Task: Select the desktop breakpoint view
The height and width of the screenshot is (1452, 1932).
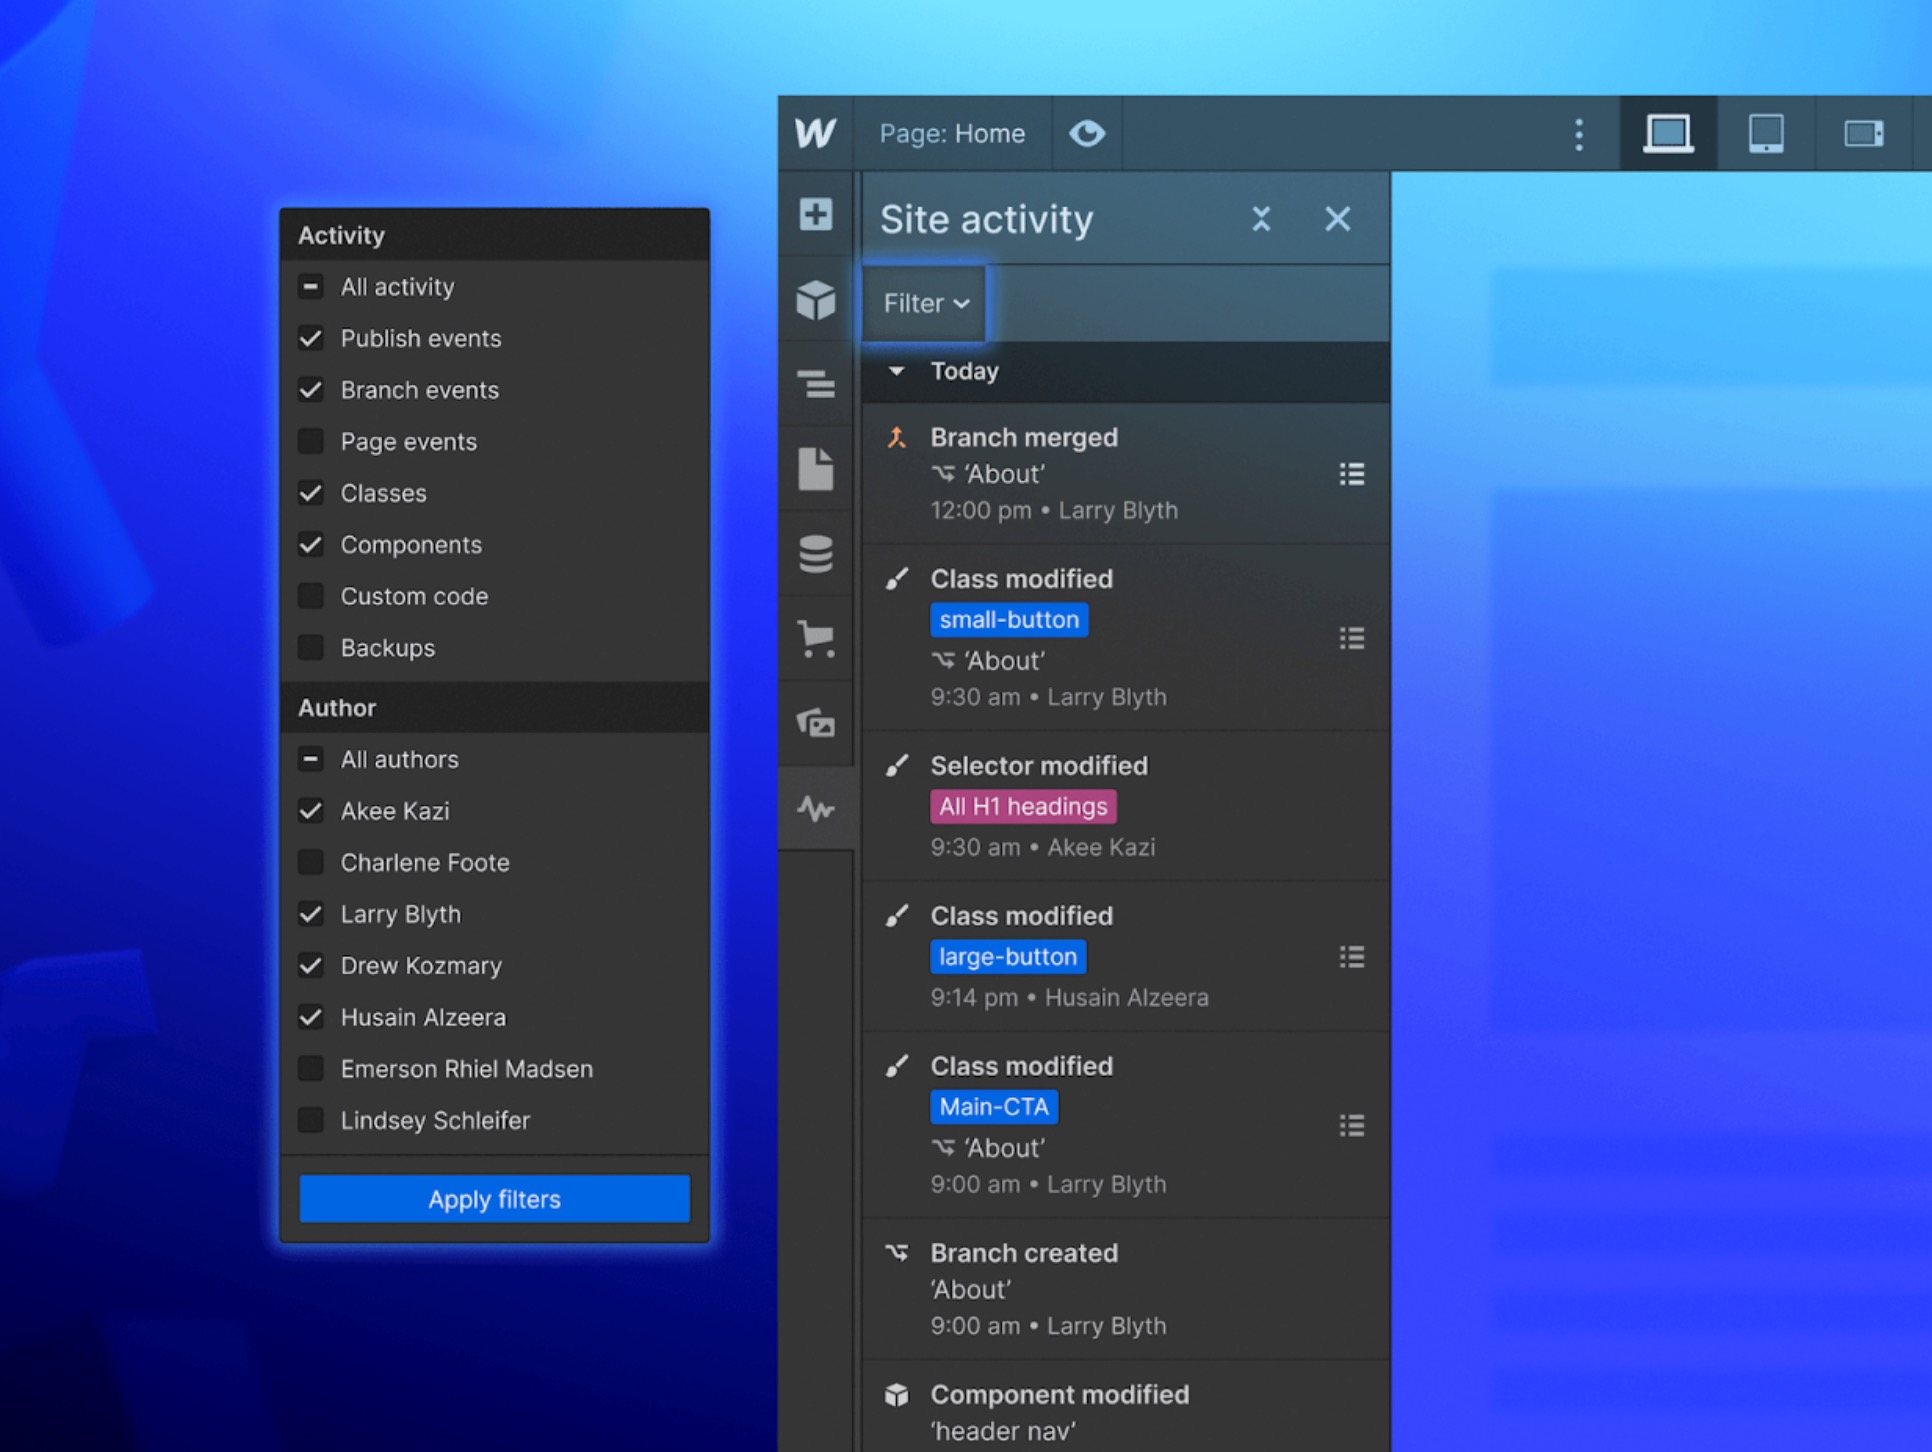Action: pos(1668,133)
